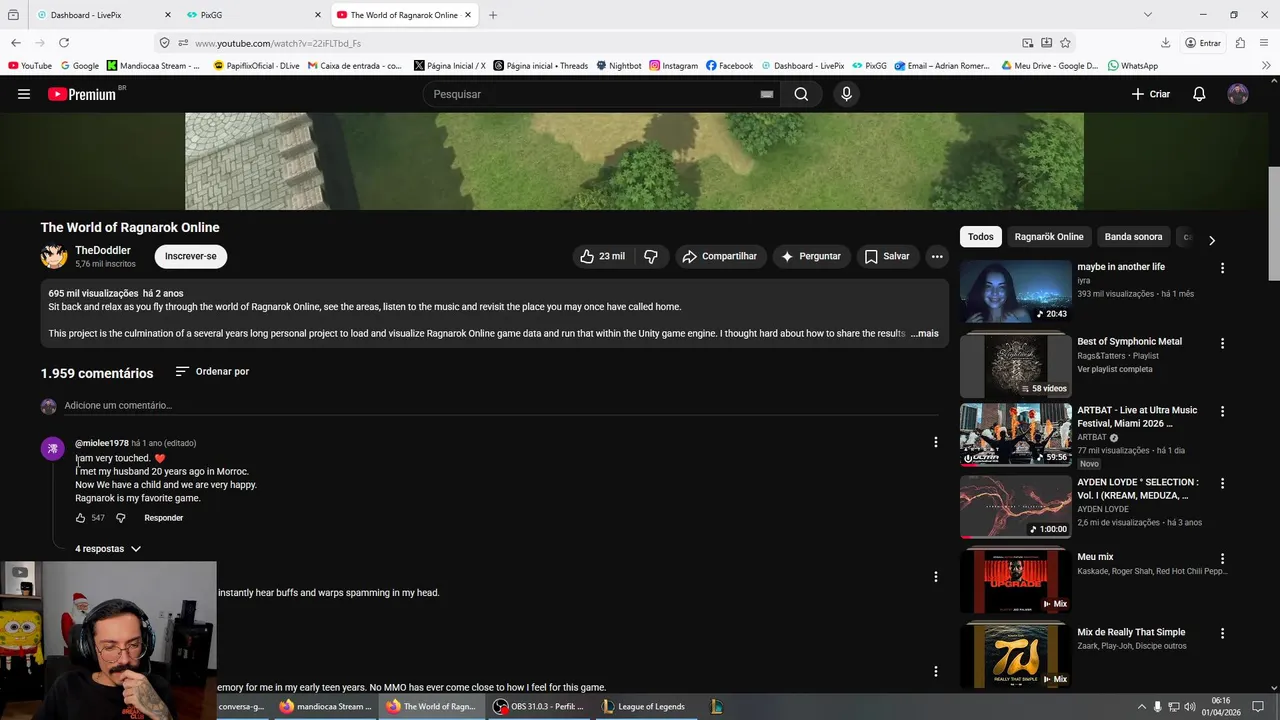1280x720 pixels.
Task: Open the 'maybe in another life' video thumbnail
Action: (1015, 292)
